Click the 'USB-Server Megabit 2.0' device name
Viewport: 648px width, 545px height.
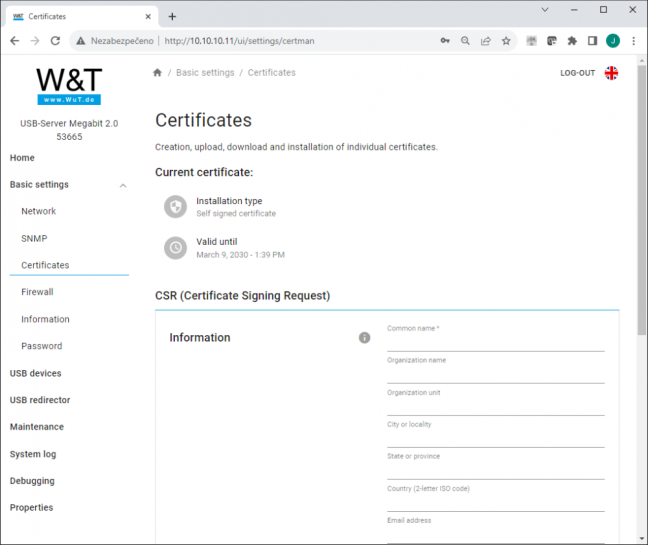pos(69,124)
